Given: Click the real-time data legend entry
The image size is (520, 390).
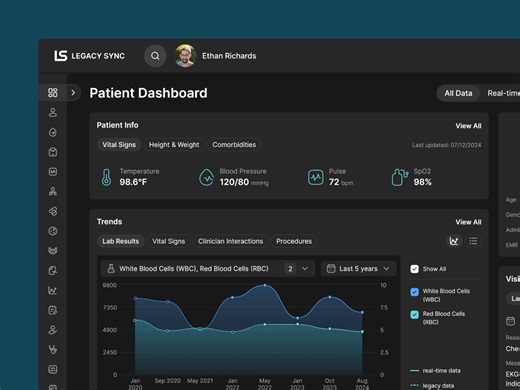Looking at the screenshot, I should [x=435, y=371].
